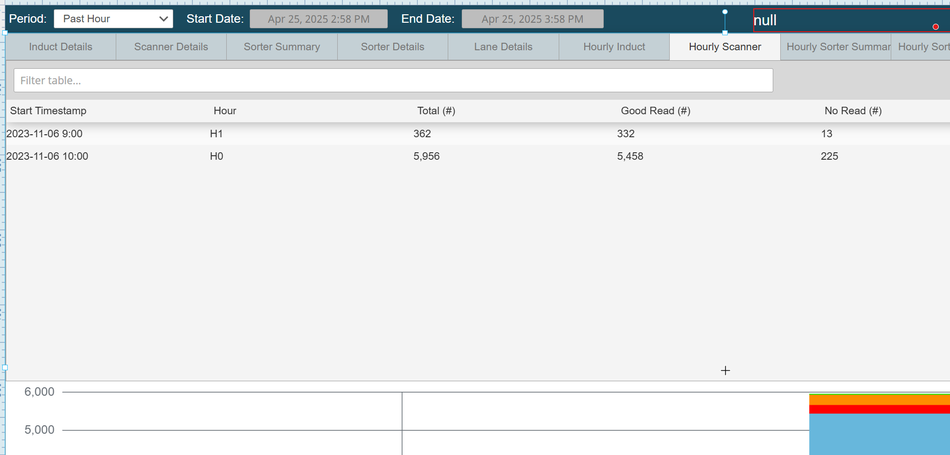The image size is (950, 455).
Task: Click the red dot on null label
Action: click(936, 27)
